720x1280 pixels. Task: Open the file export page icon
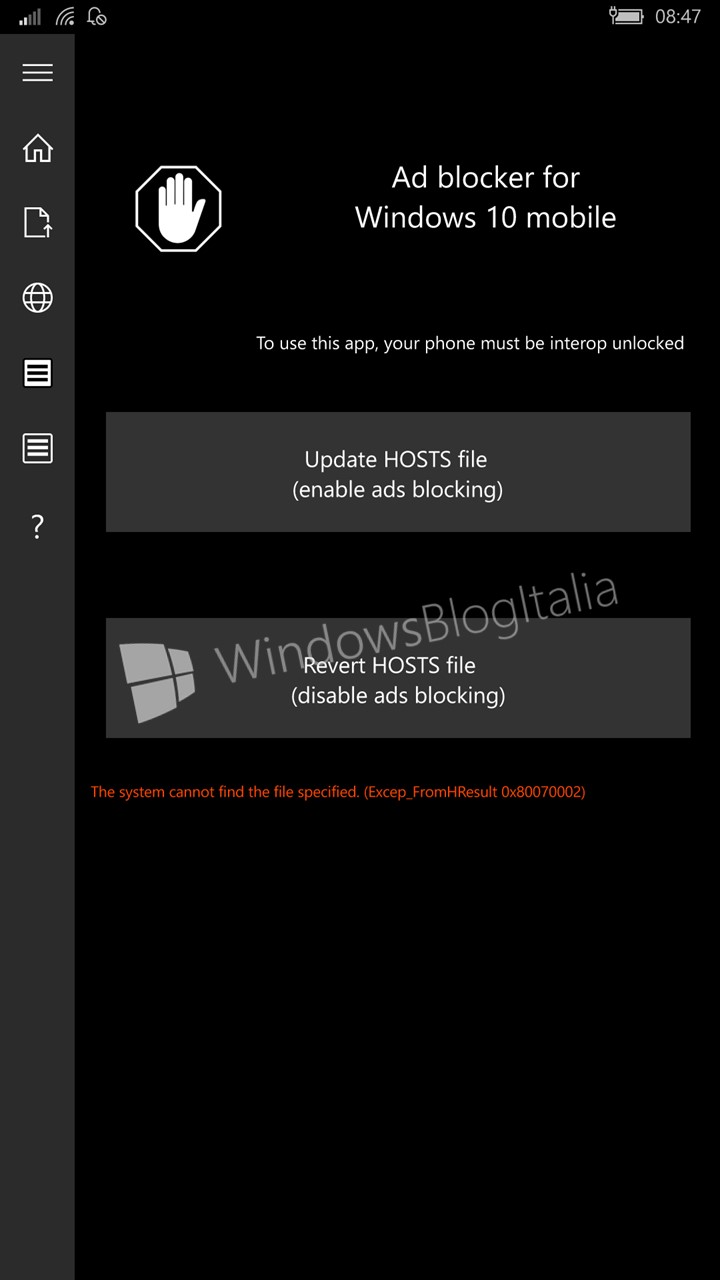click(x=37, y=222)
